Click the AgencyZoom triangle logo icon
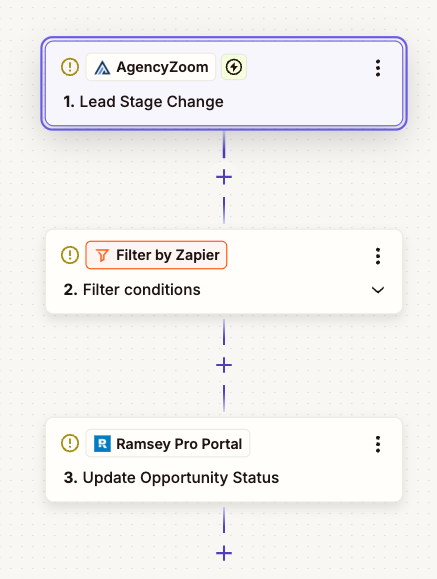This screenshot has height=579, width=437. click(102, 68)
